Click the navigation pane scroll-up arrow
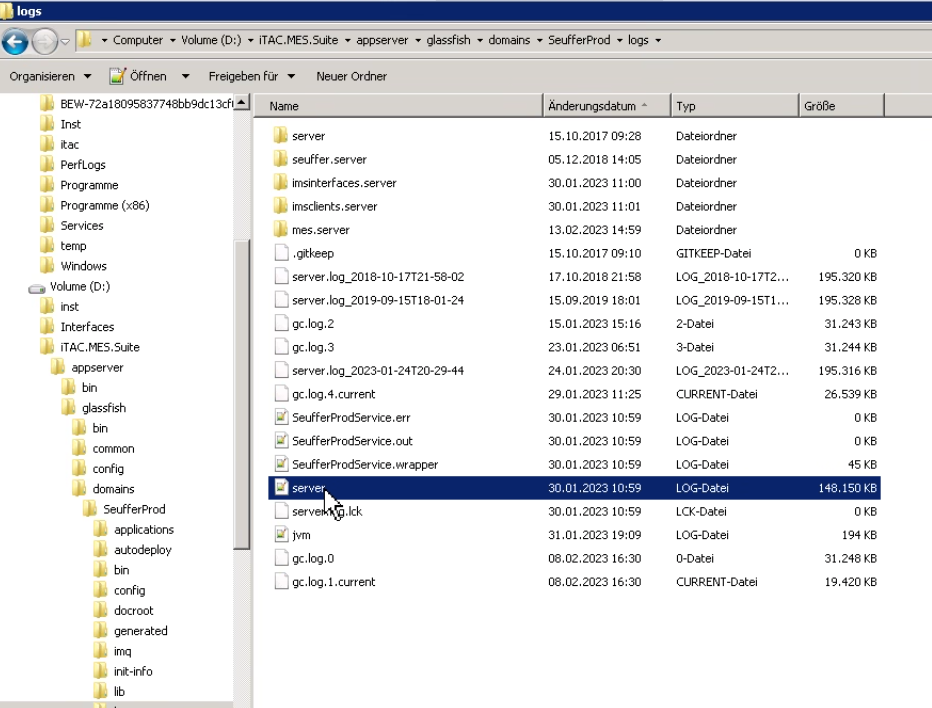The image size is (932, 708). pyautogui.click(x=241, y=102)
